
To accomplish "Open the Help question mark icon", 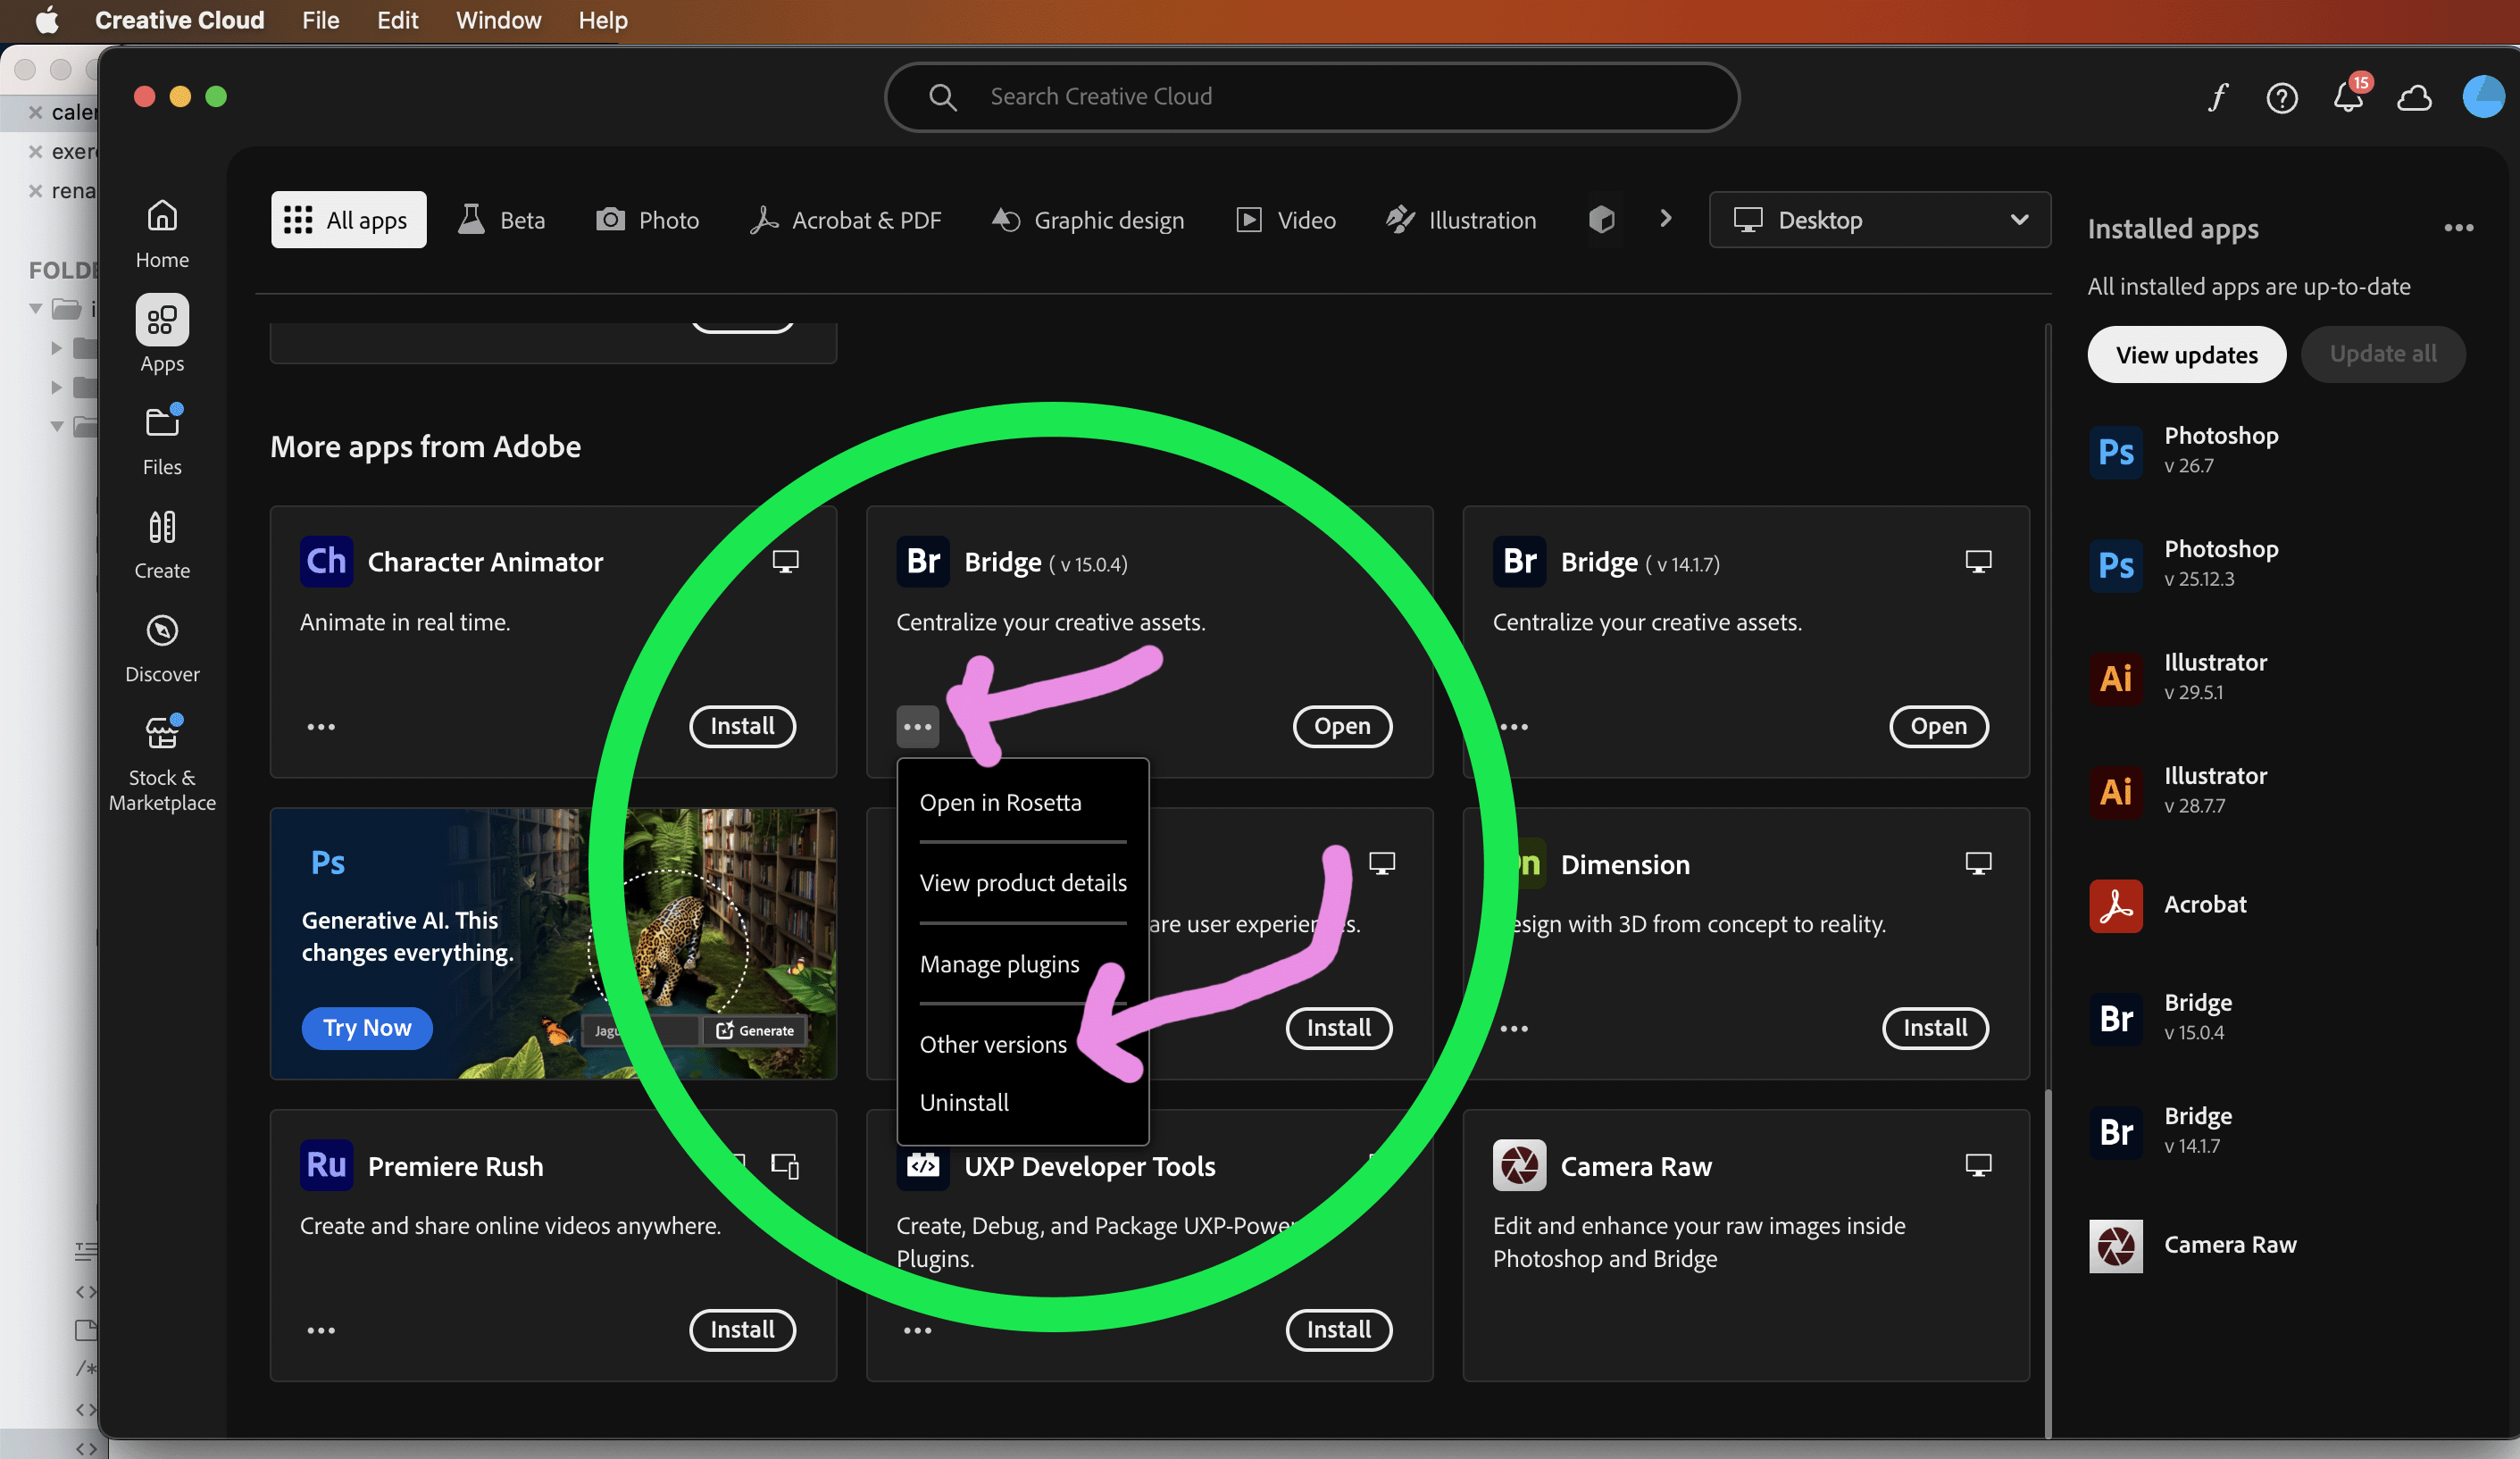I will click(x=2281, y=98).
